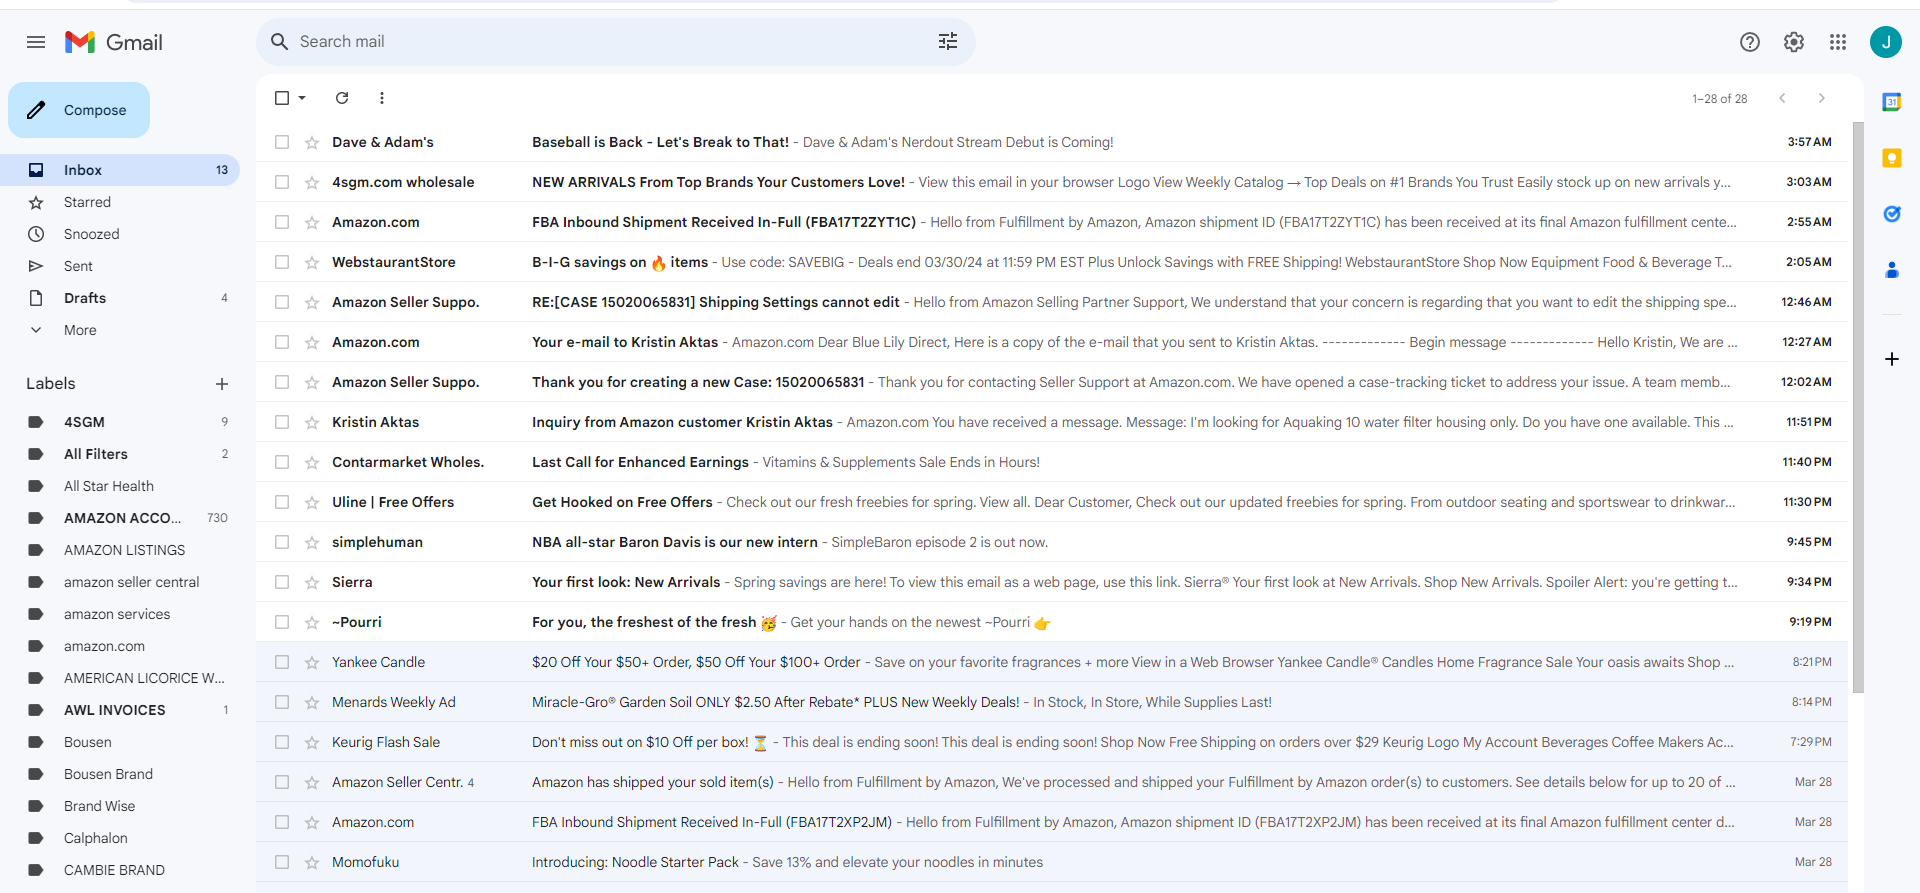This screenshot has height=893, width=1920.
Task: Click the Gmail logo
Action: click(x=114, y=42)
